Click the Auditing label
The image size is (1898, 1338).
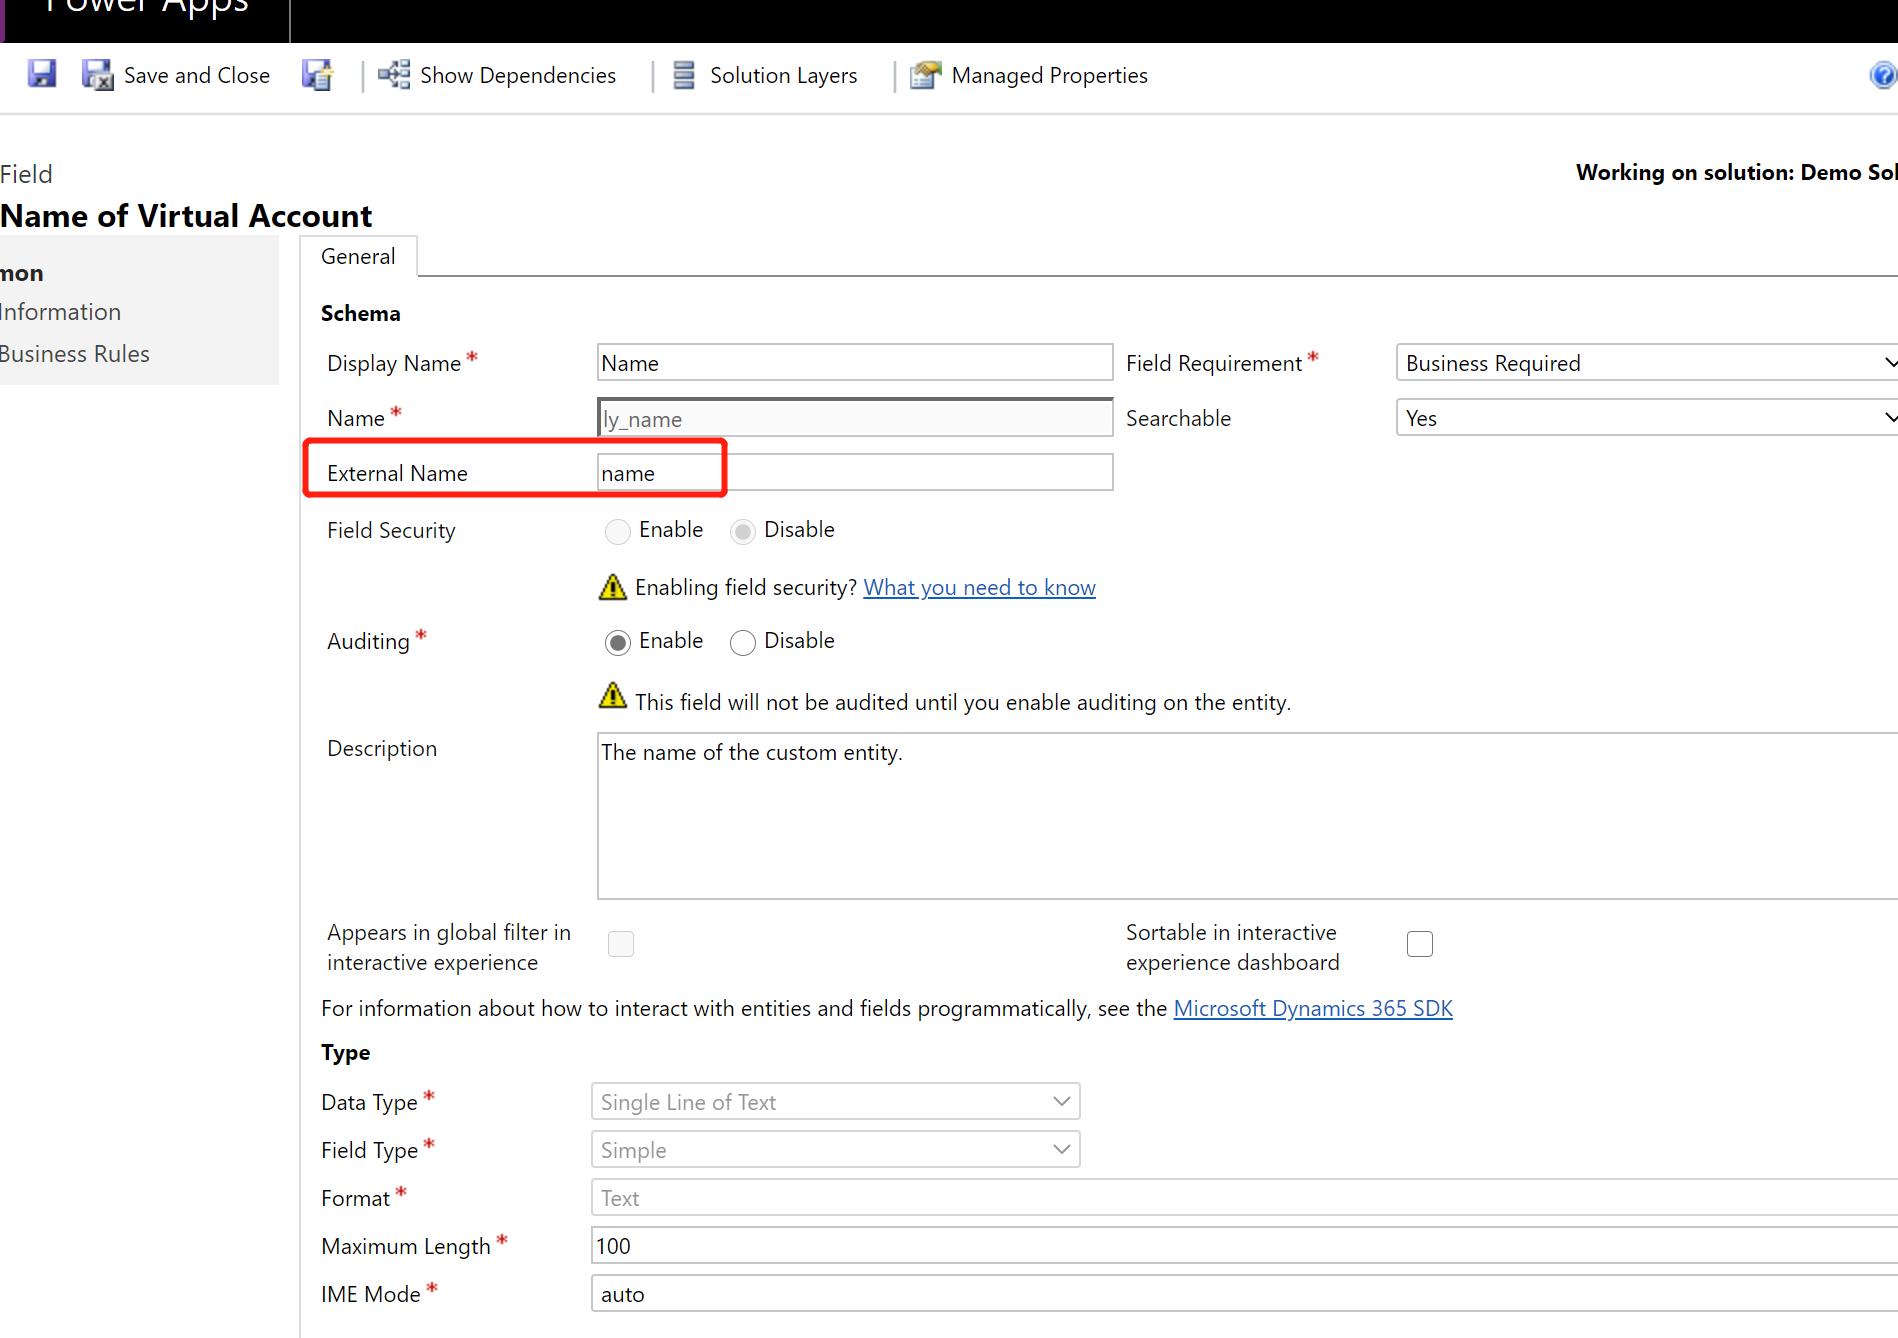369,642
